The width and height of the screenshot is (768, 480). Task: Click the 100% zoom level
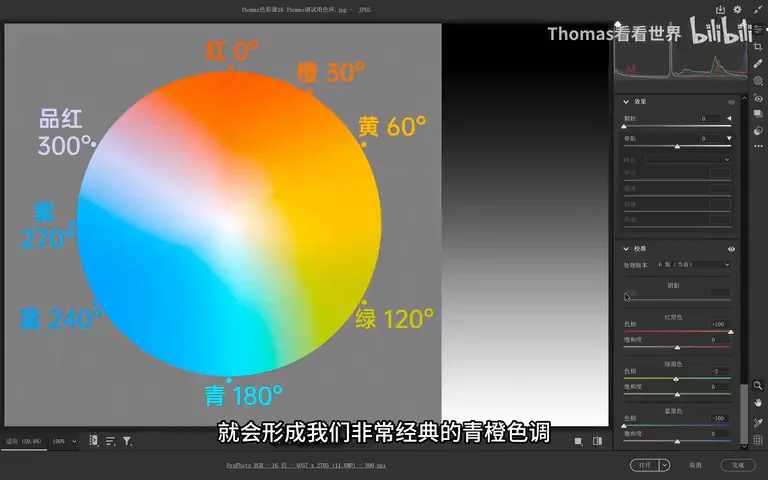click(x=58, y=441)
